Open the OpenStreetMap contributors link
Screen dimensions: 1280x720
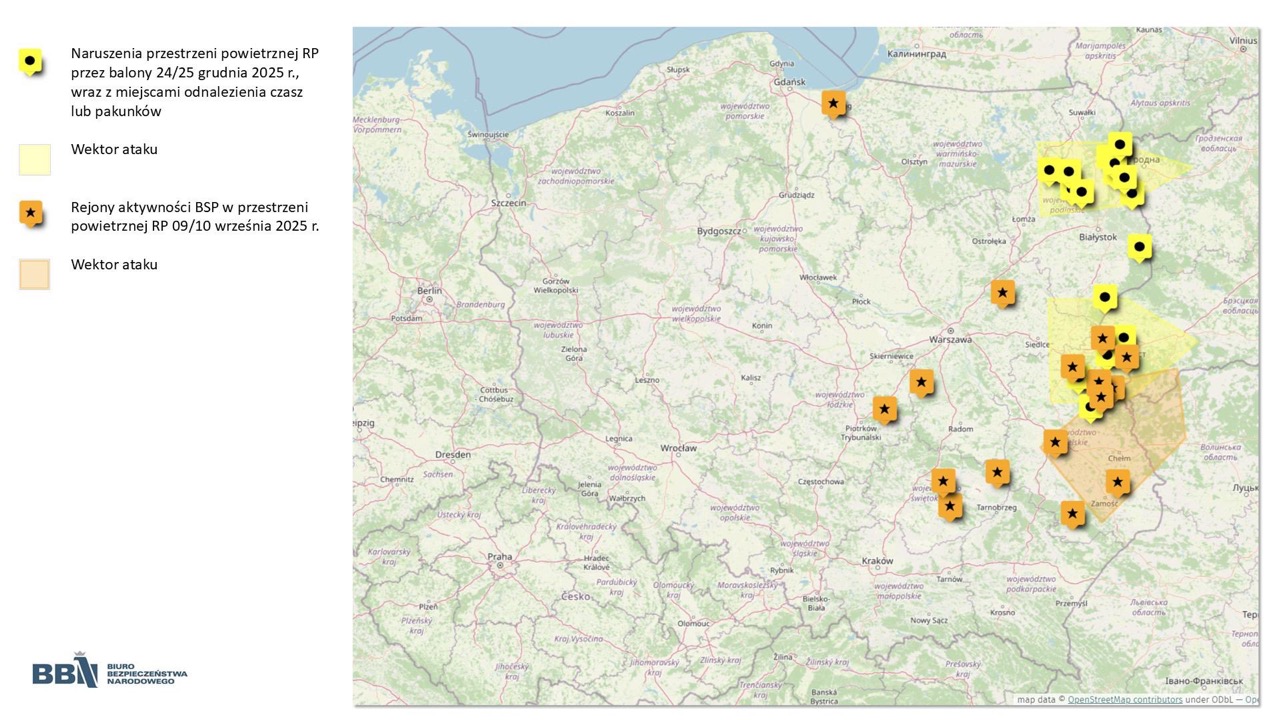coord(1124,700)
